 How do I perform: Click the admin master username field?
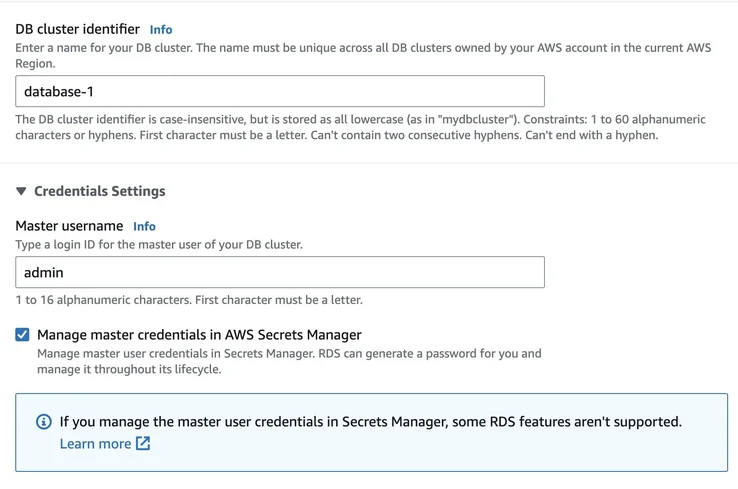(280, 272)
